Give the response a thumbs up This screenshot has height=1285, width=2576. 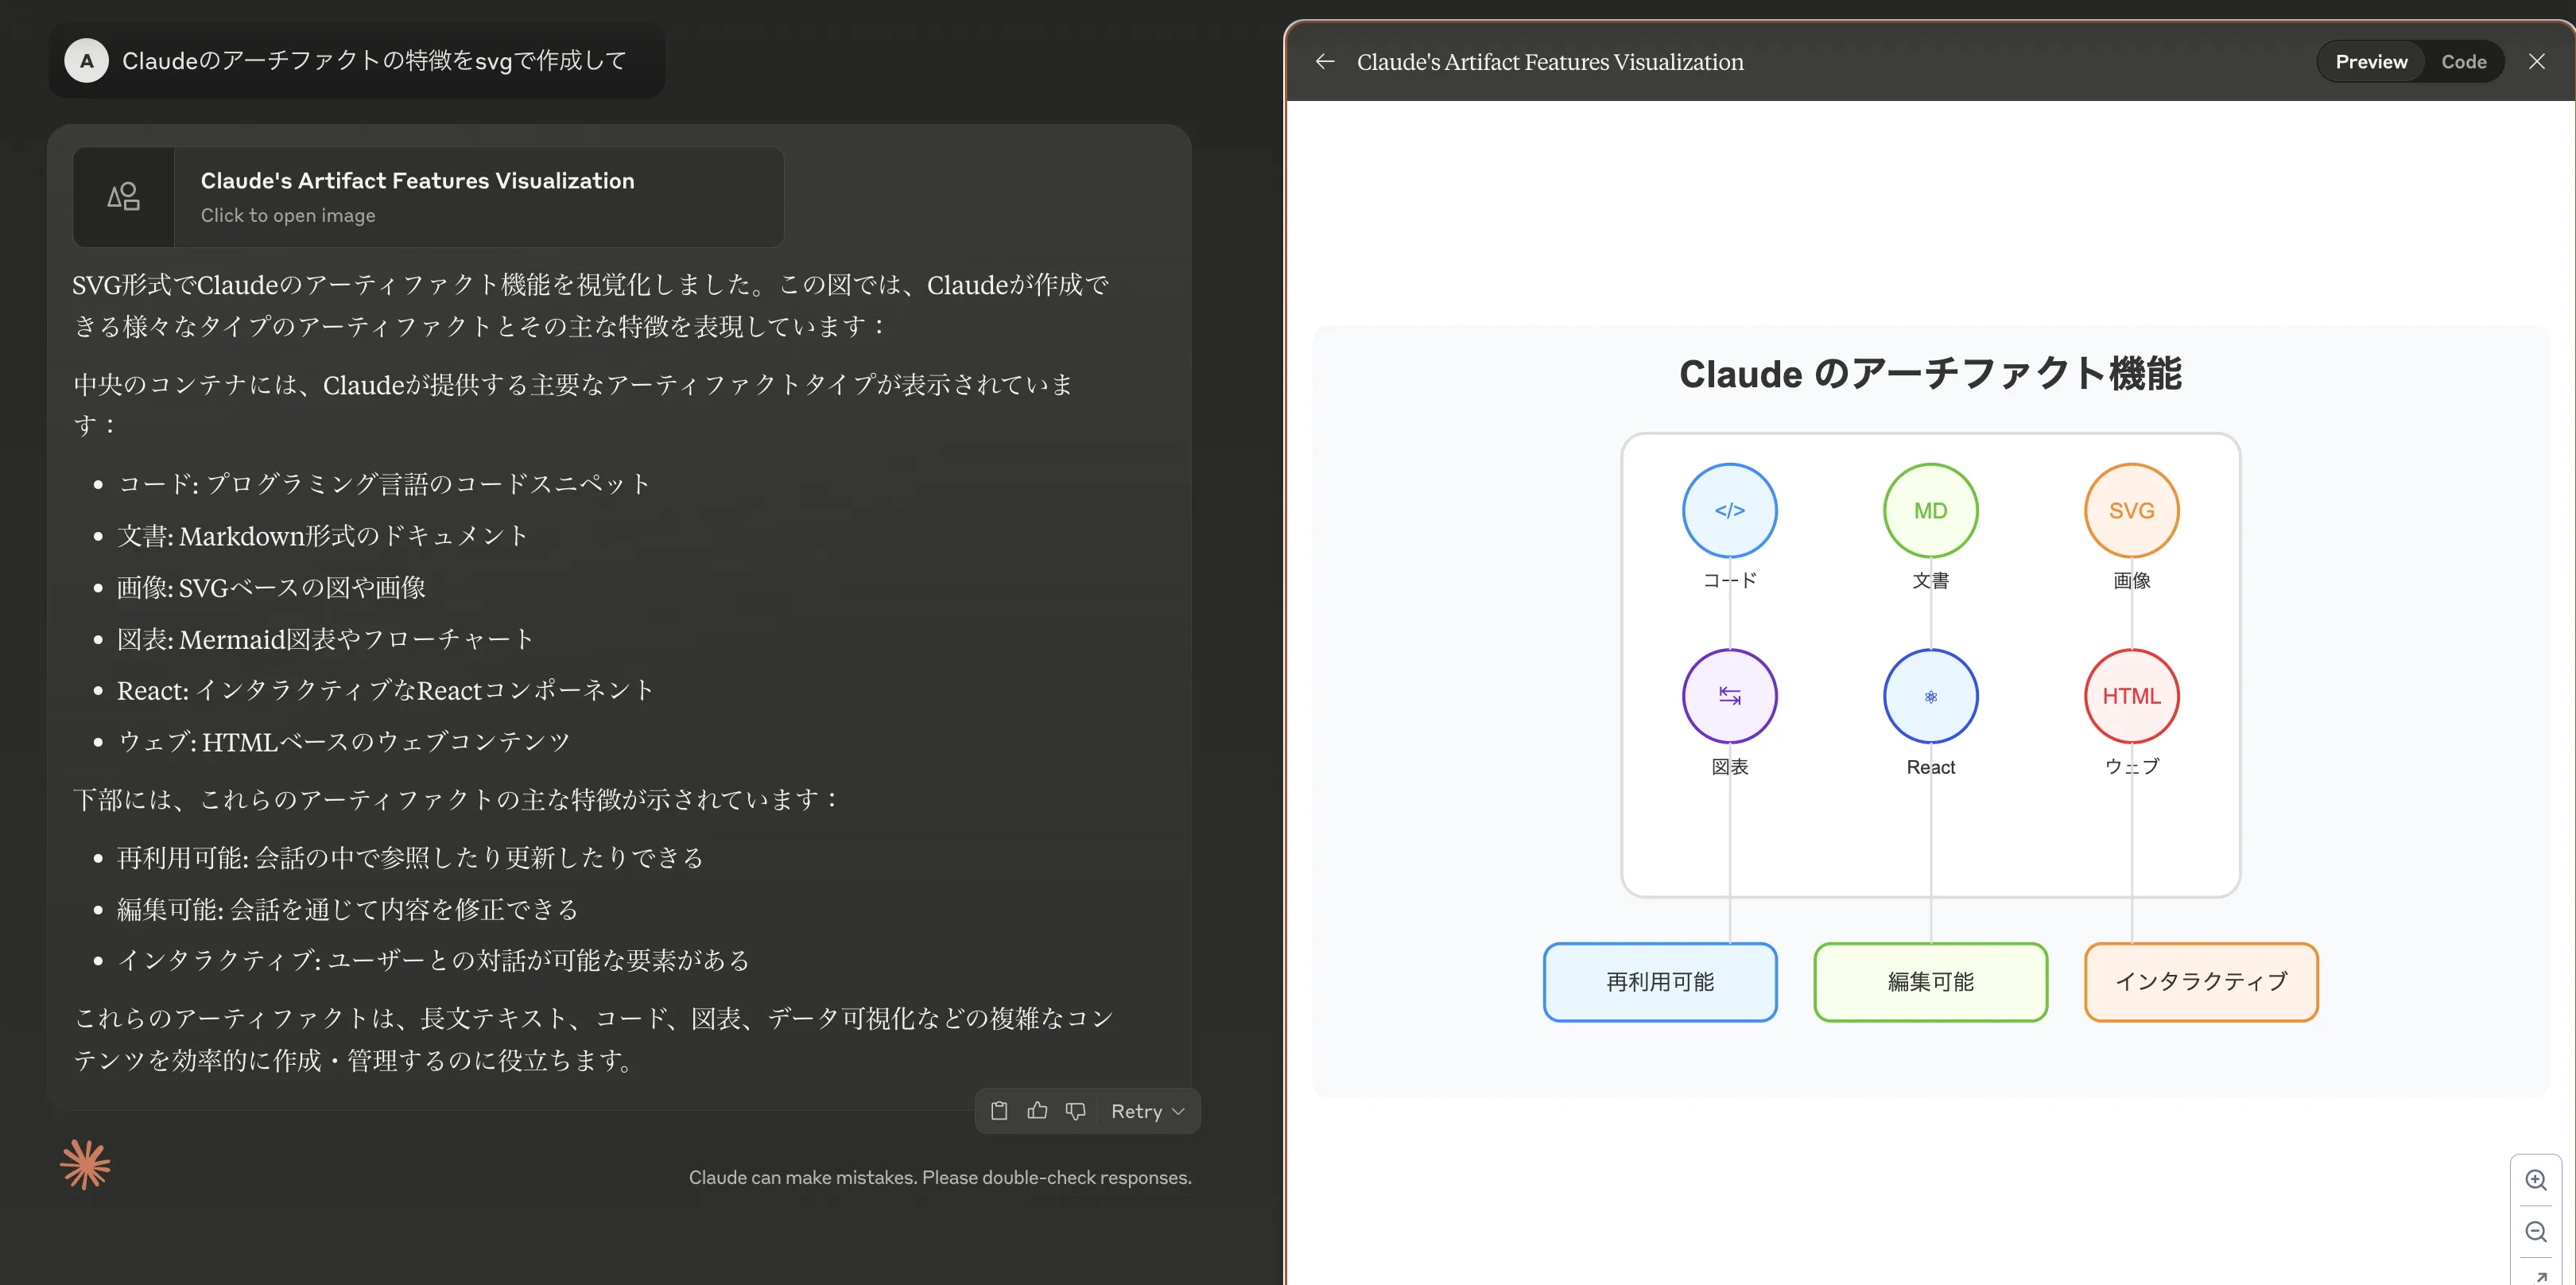(x=1037, y=1111)
